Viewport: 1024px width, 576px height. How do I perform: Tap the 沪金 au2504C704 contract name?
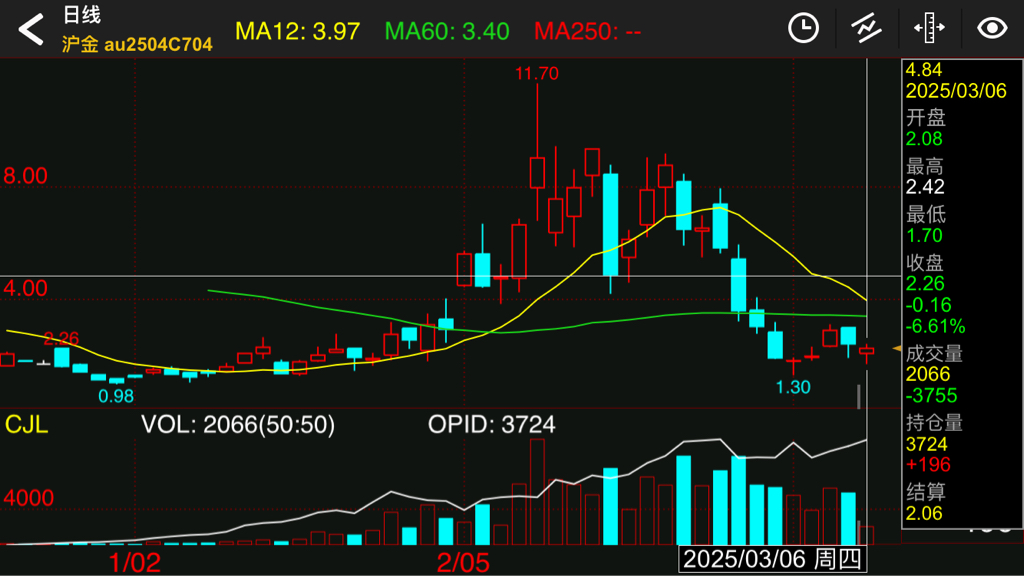pos(137,45)
